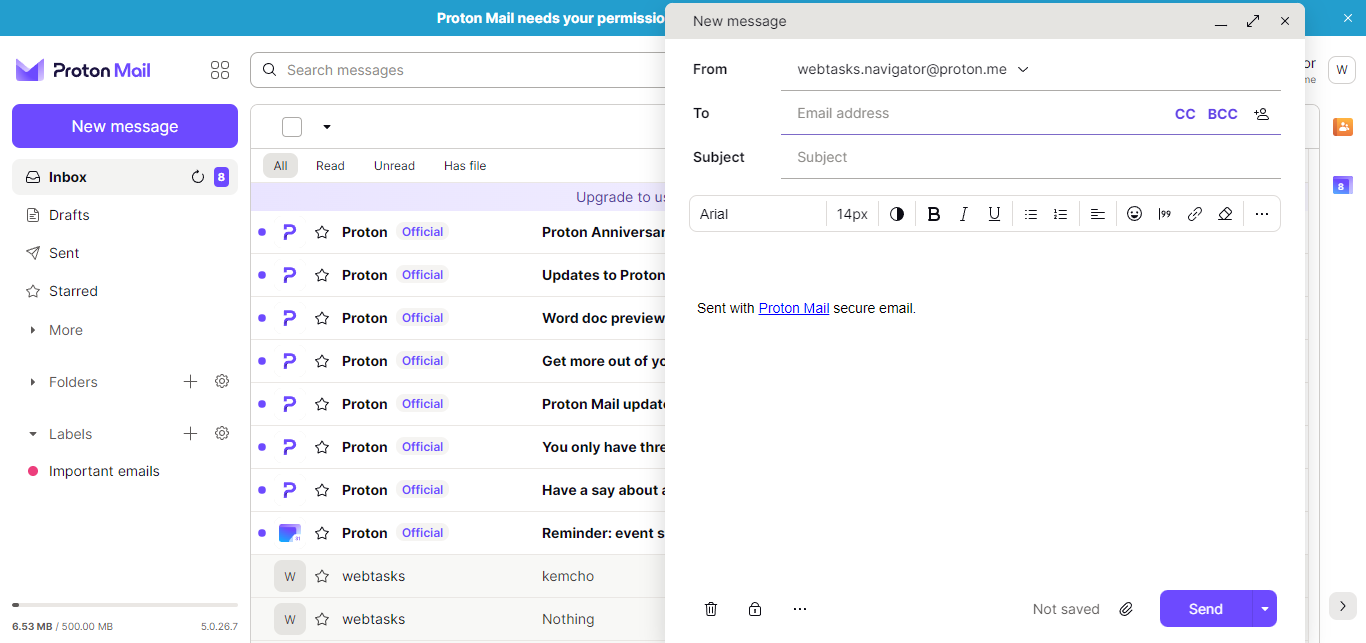Viewport: 1366px width, 643px height.
Task: Star the Word doc preview email
Action: point(322,318)
